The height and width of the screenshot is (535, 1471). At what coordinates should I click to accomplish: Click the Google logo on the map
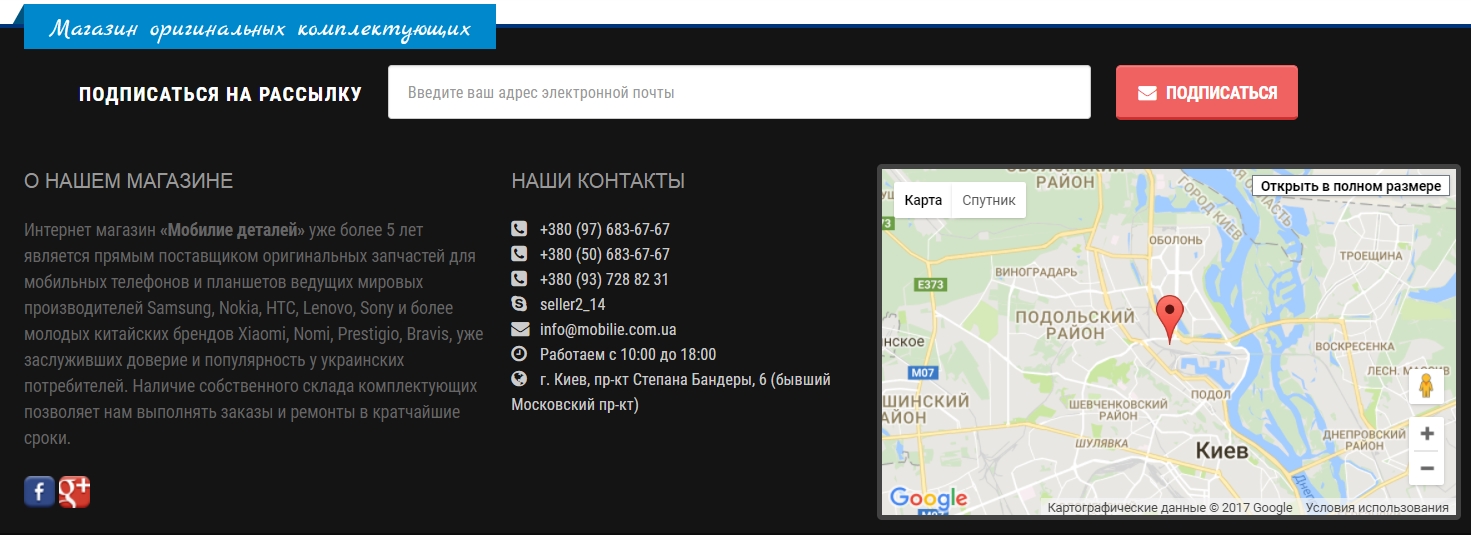[x=928, y=498]
